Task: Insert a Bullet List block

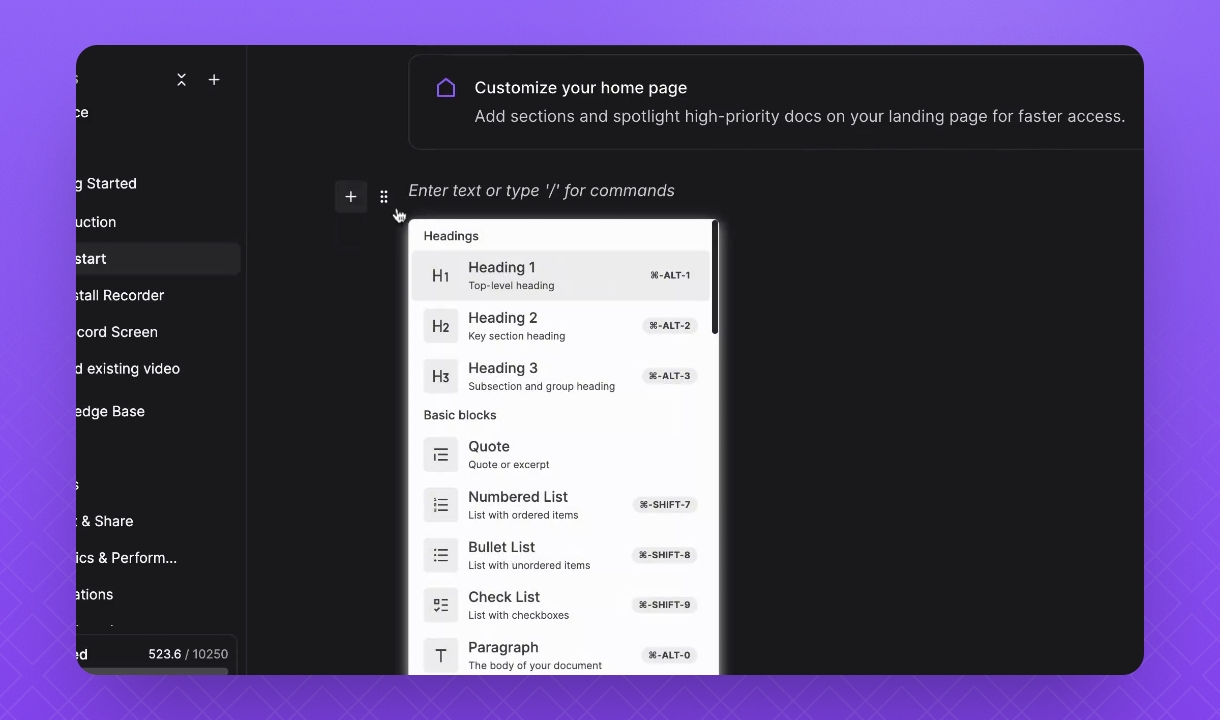Action: tap(560, 555)
